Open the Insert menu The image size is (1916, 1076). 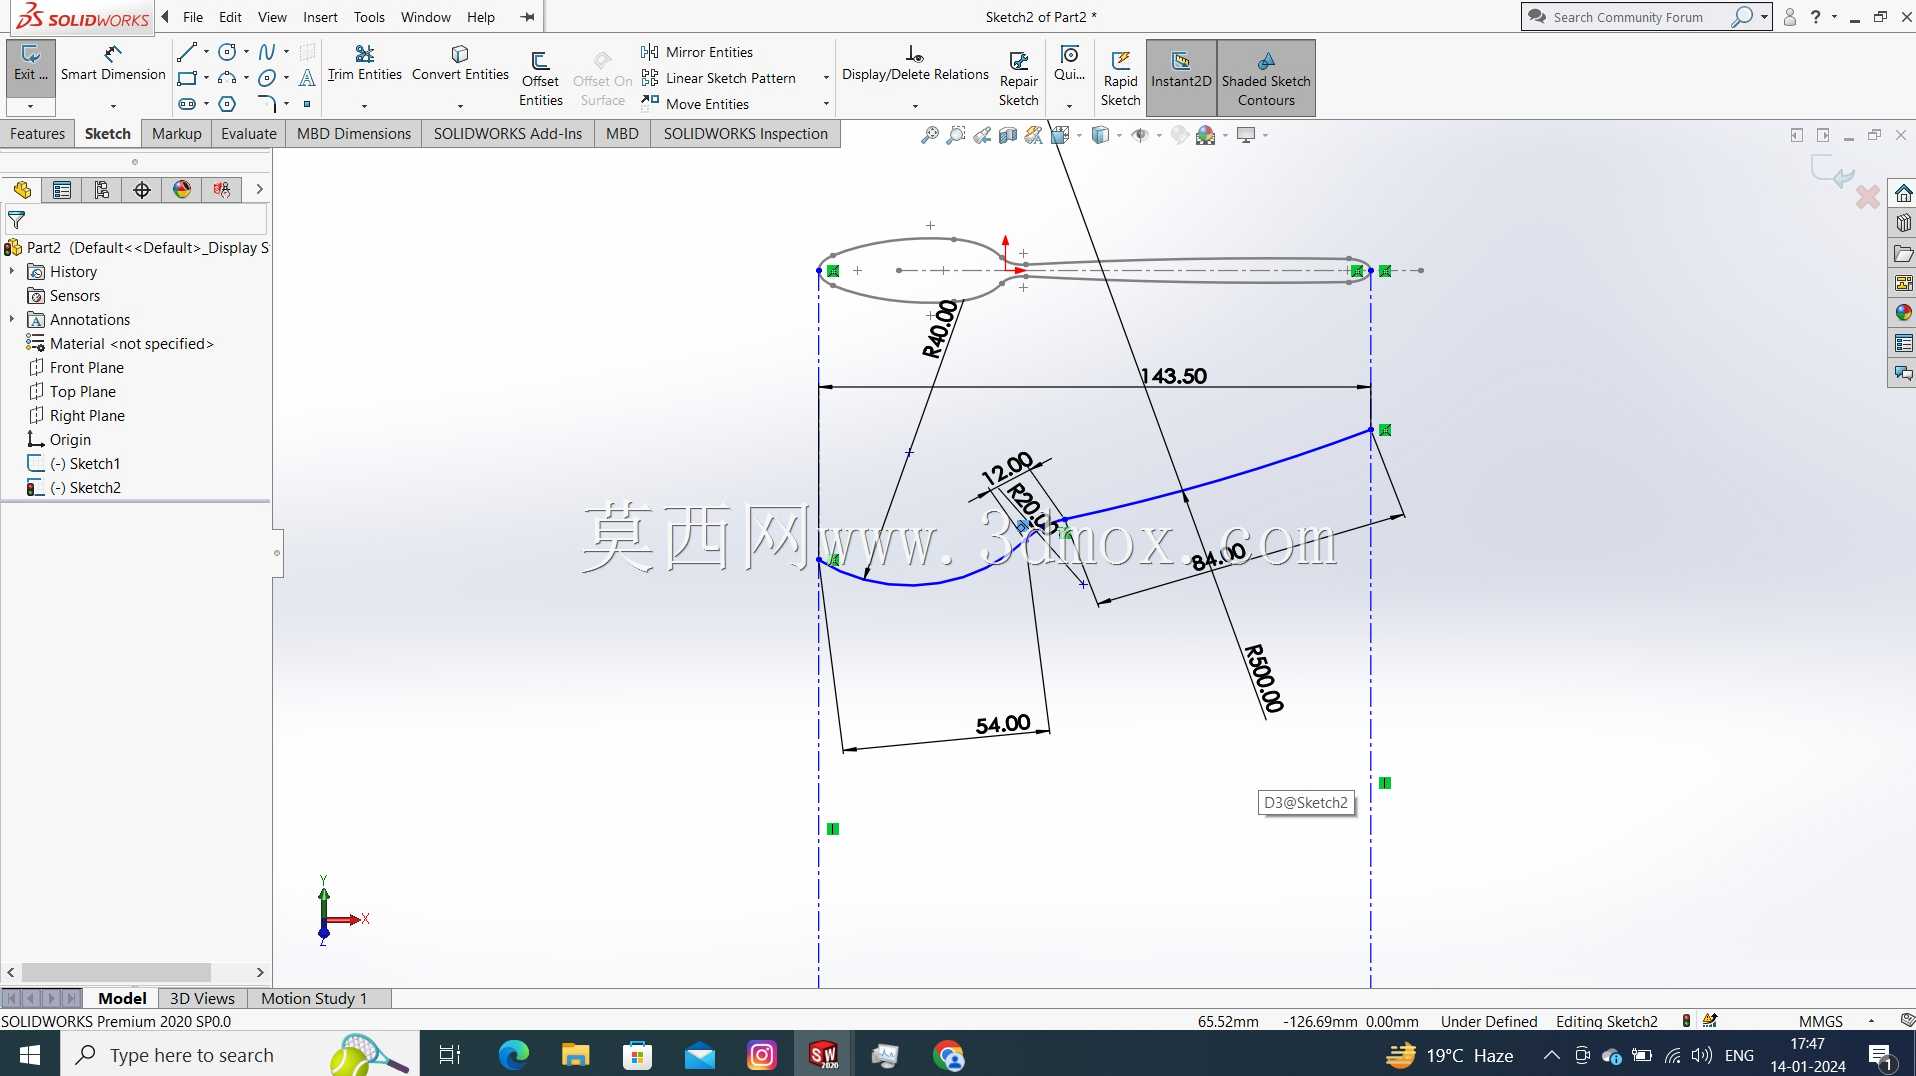pyautogui.click(x=320, y=17)
